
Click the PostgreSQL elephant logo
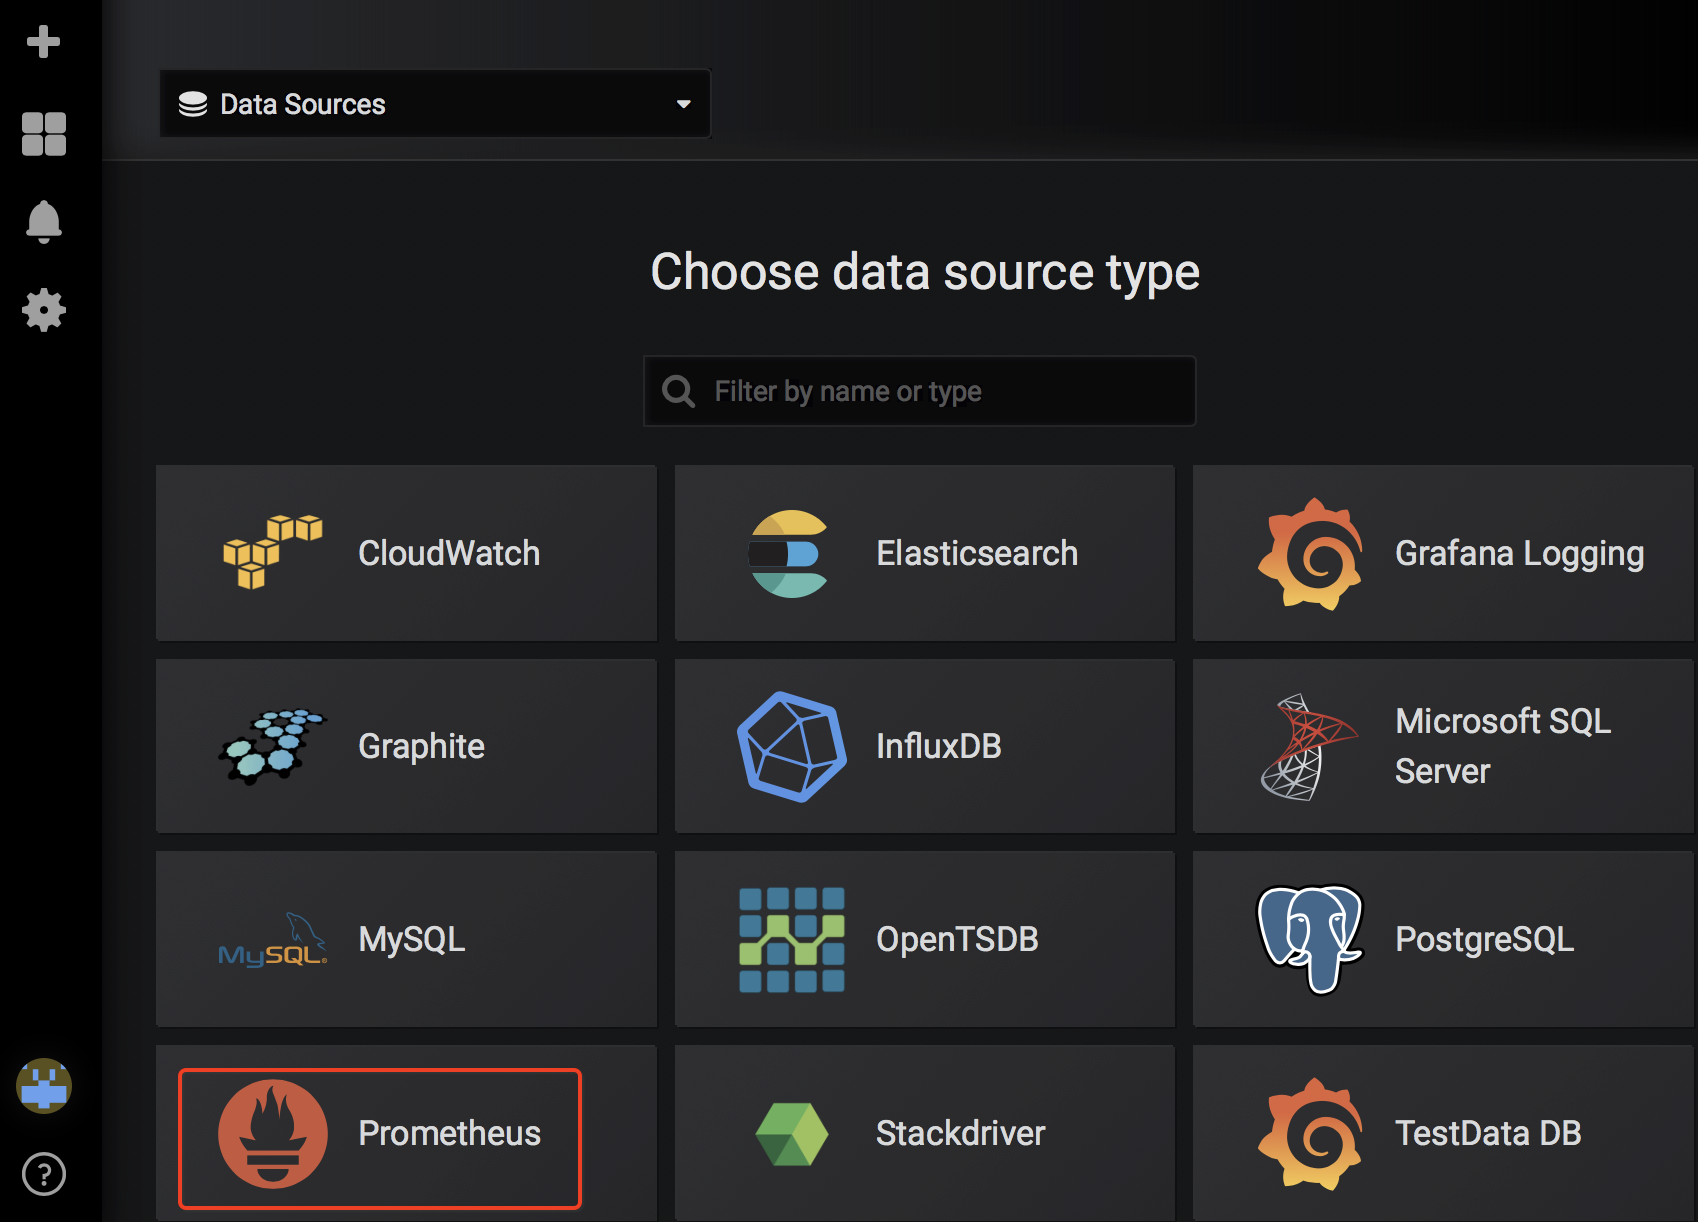pyautogui.click(x=1308, y=938)
